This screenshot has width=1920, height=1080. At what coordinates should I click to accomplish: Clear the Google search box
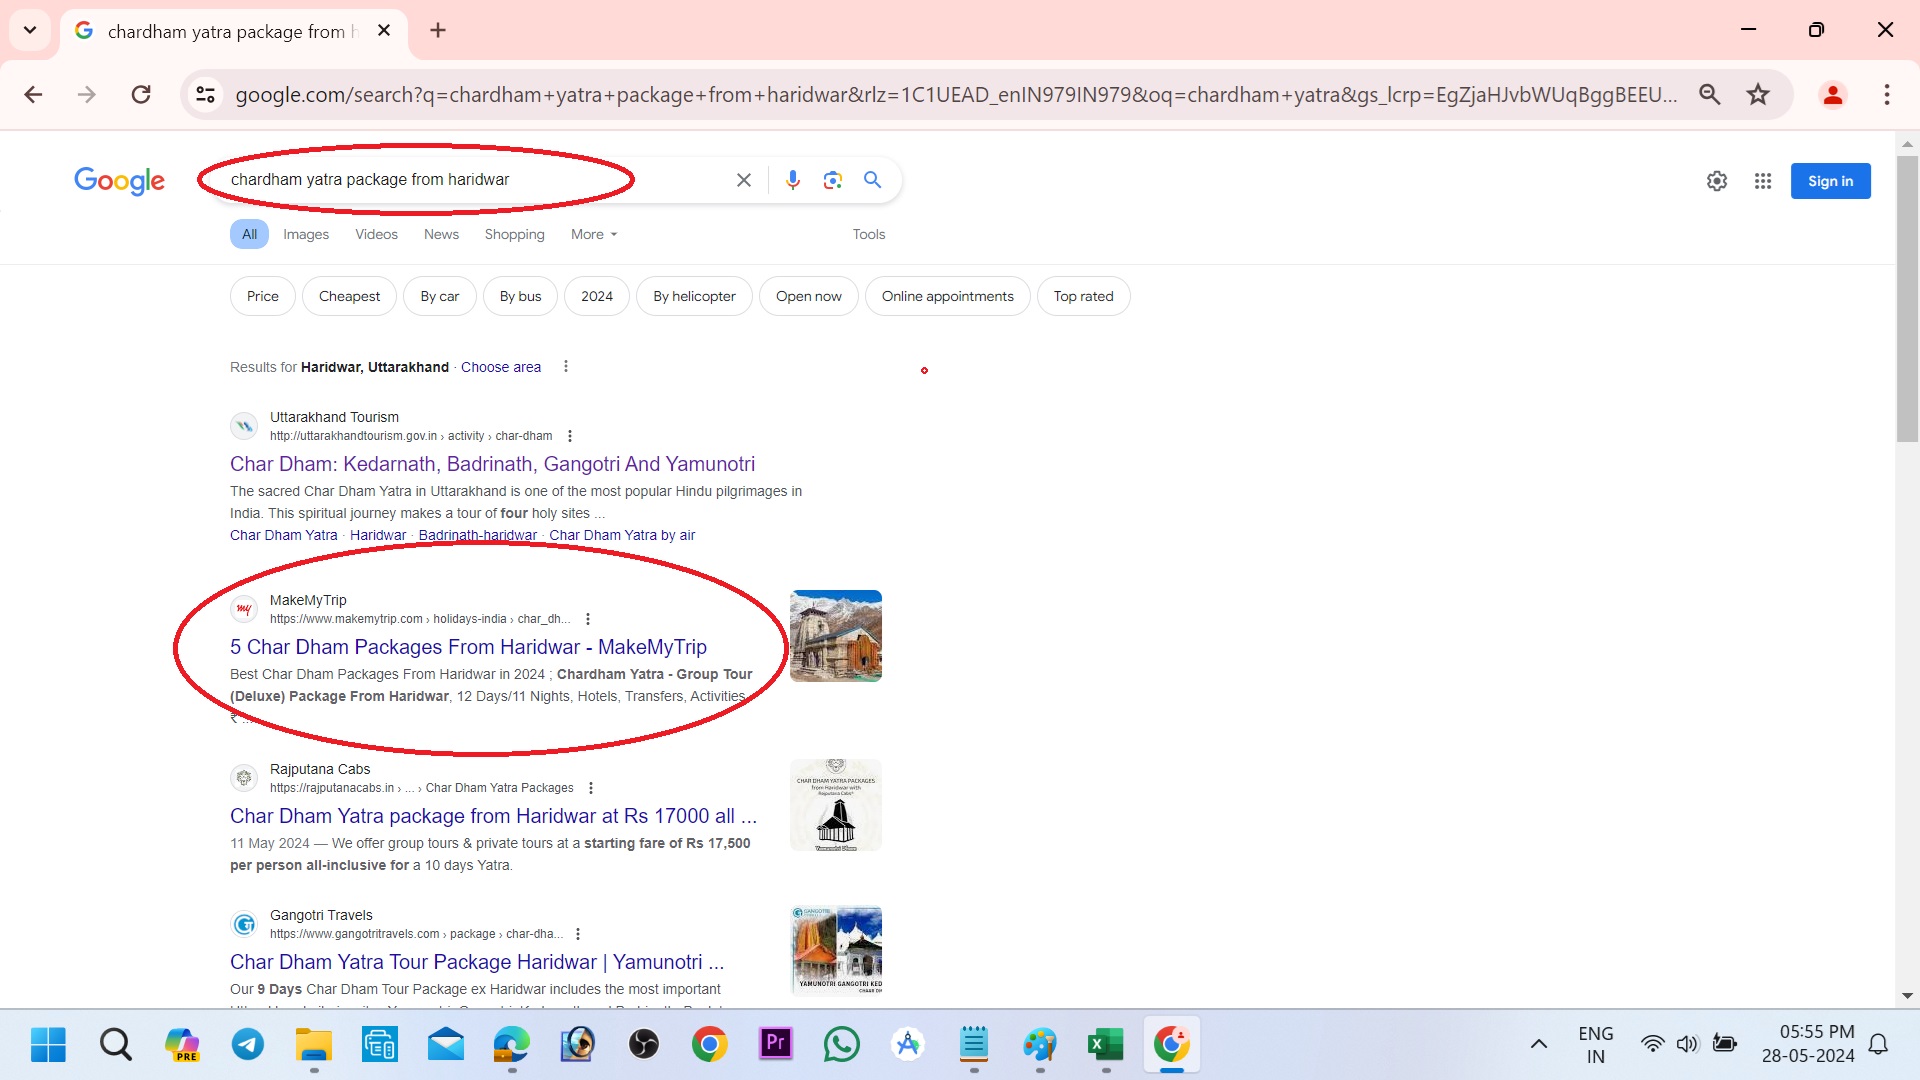point(744,180)
